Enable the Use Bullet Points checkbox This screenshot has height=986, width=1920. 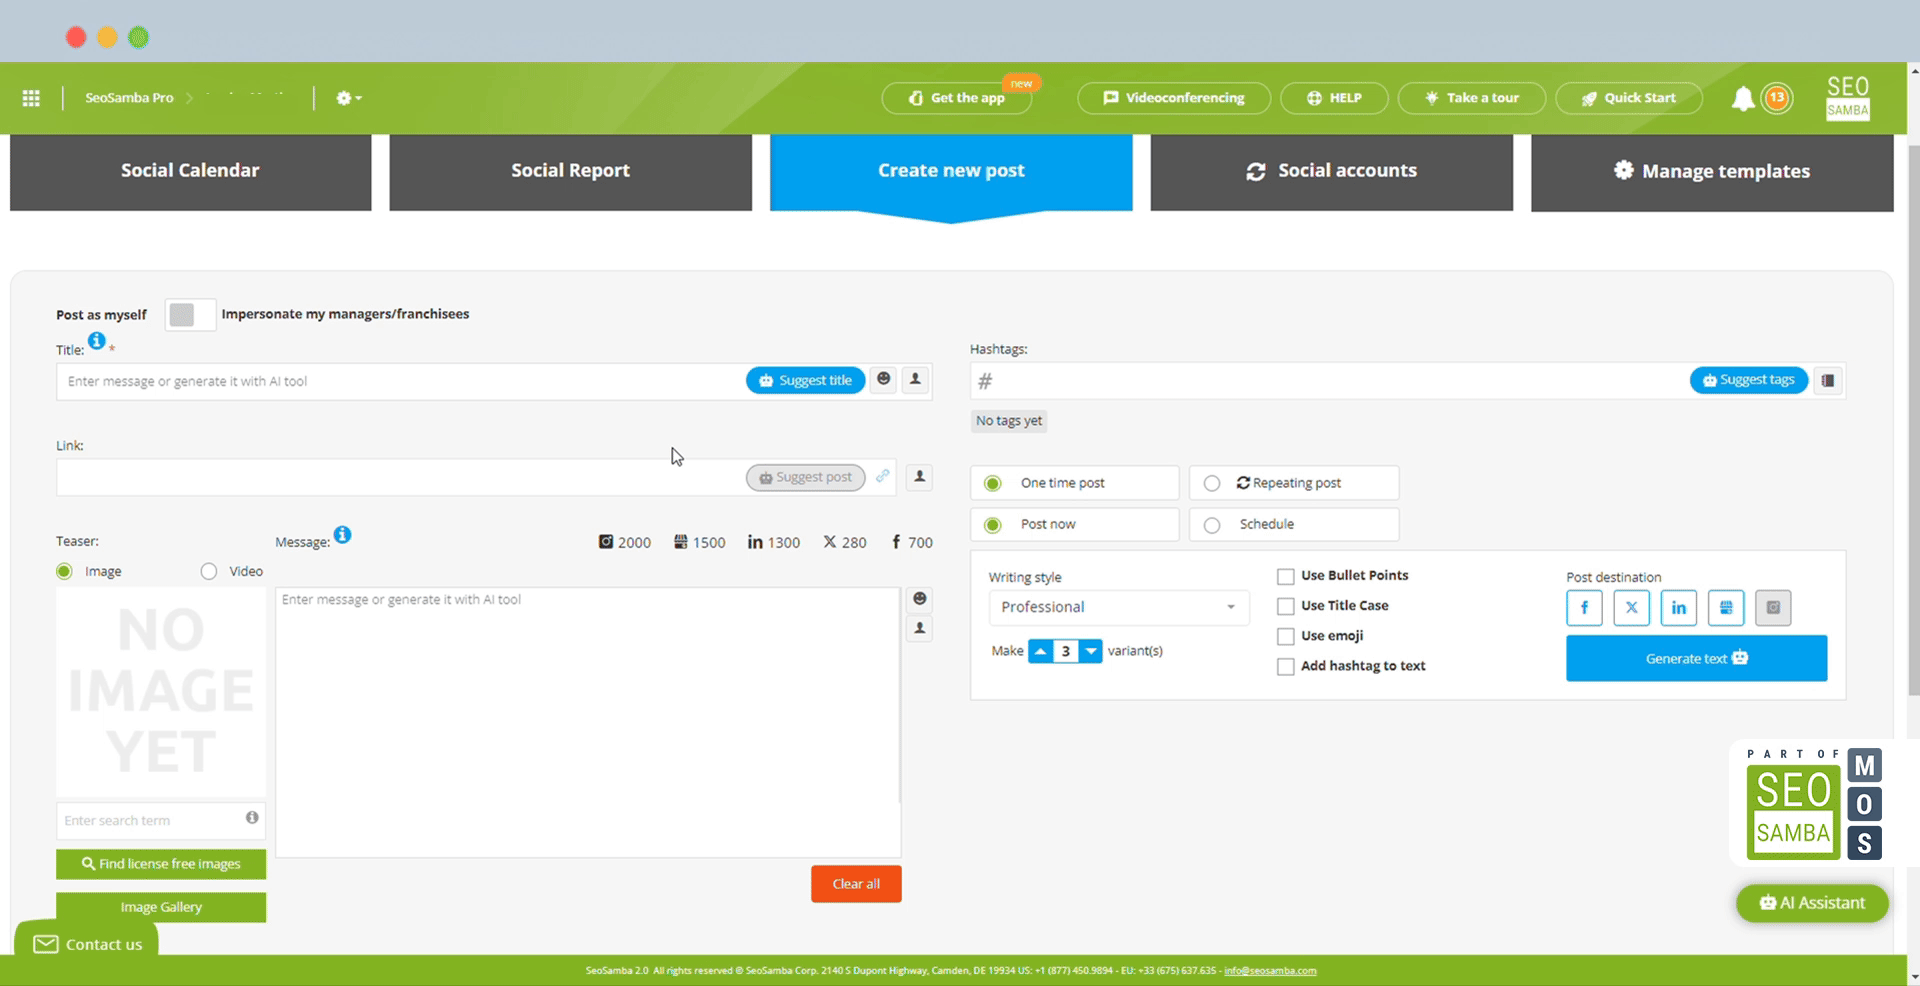[x=1286, y=577]
